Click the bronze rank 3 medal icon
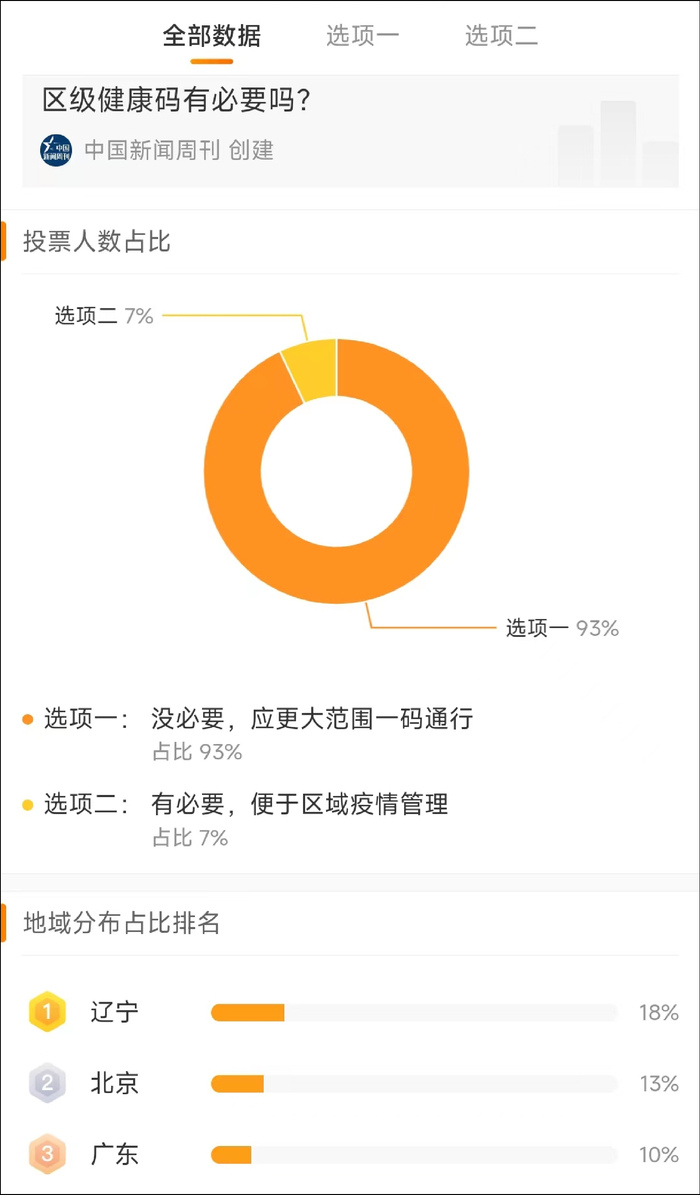 coord(47,1155)
